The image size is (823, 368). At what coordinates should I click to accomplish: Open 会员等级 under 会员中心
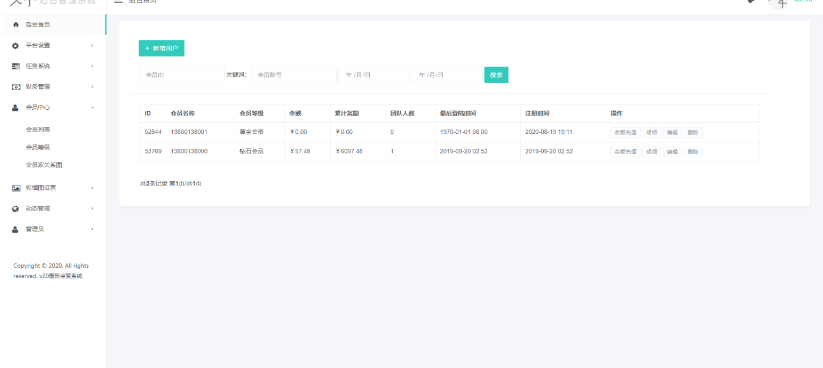(x=38, y=147)
